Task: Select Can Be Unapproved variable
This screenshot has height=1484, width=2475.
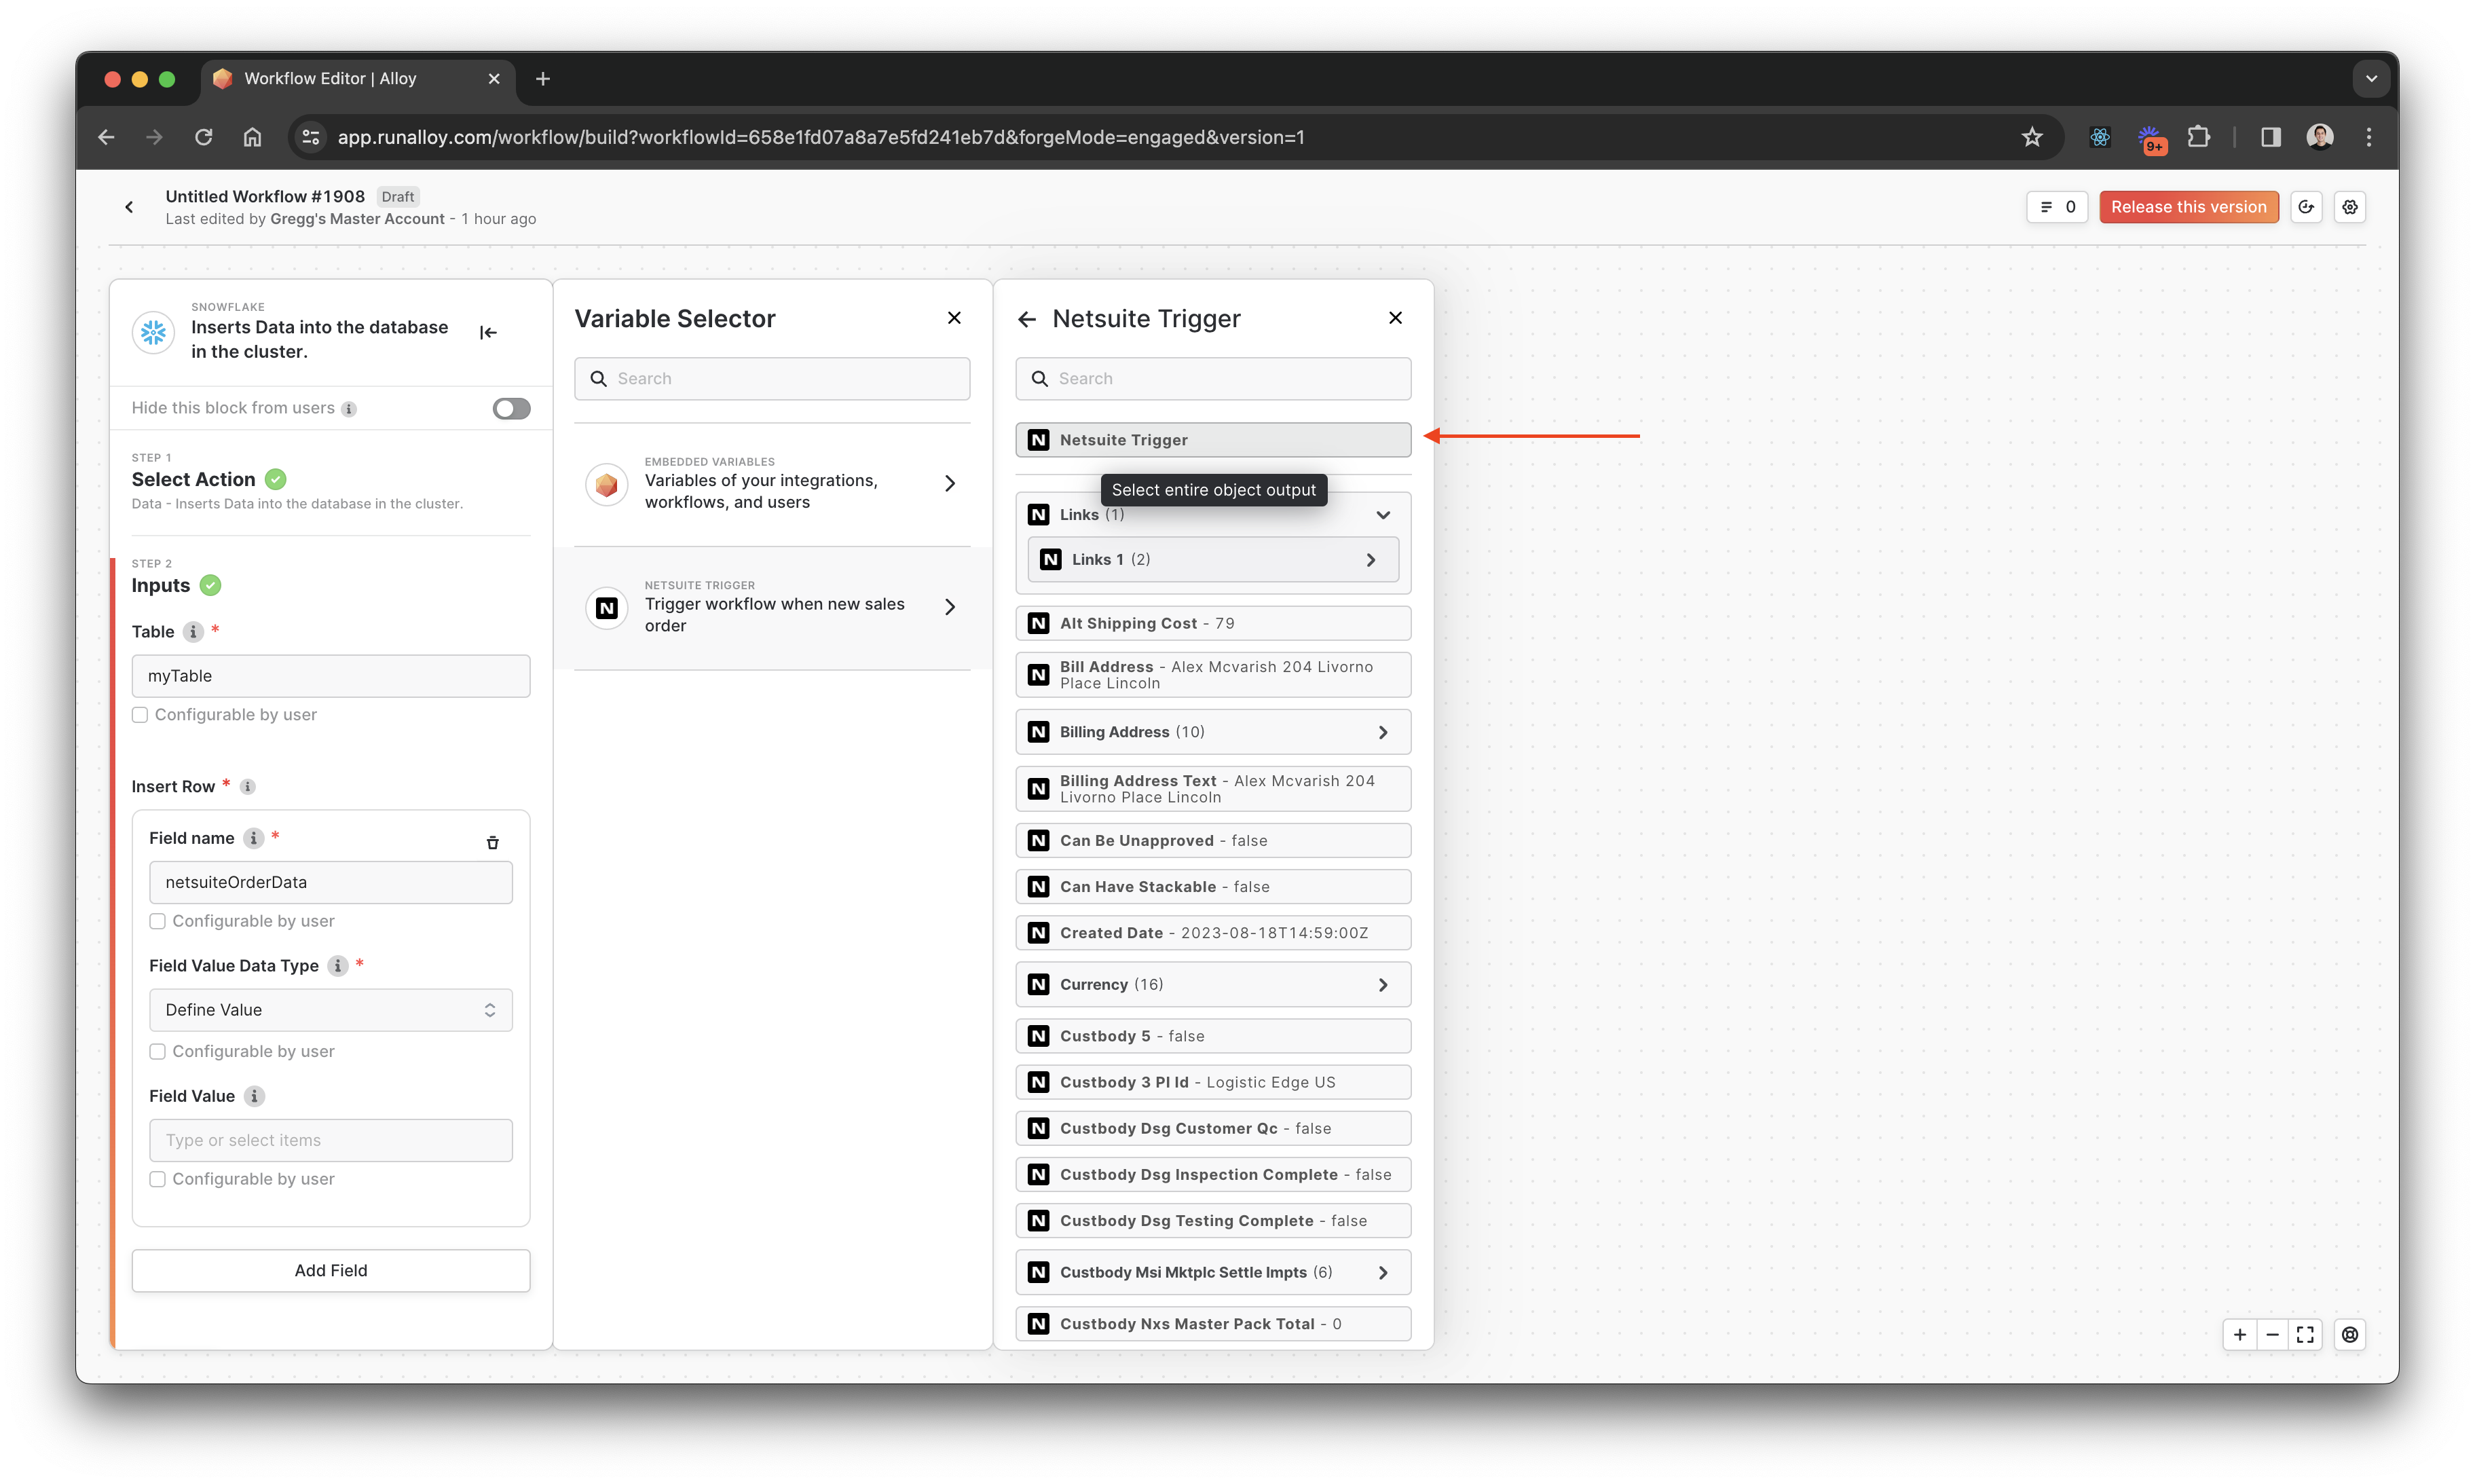Action: point(1212,841)
